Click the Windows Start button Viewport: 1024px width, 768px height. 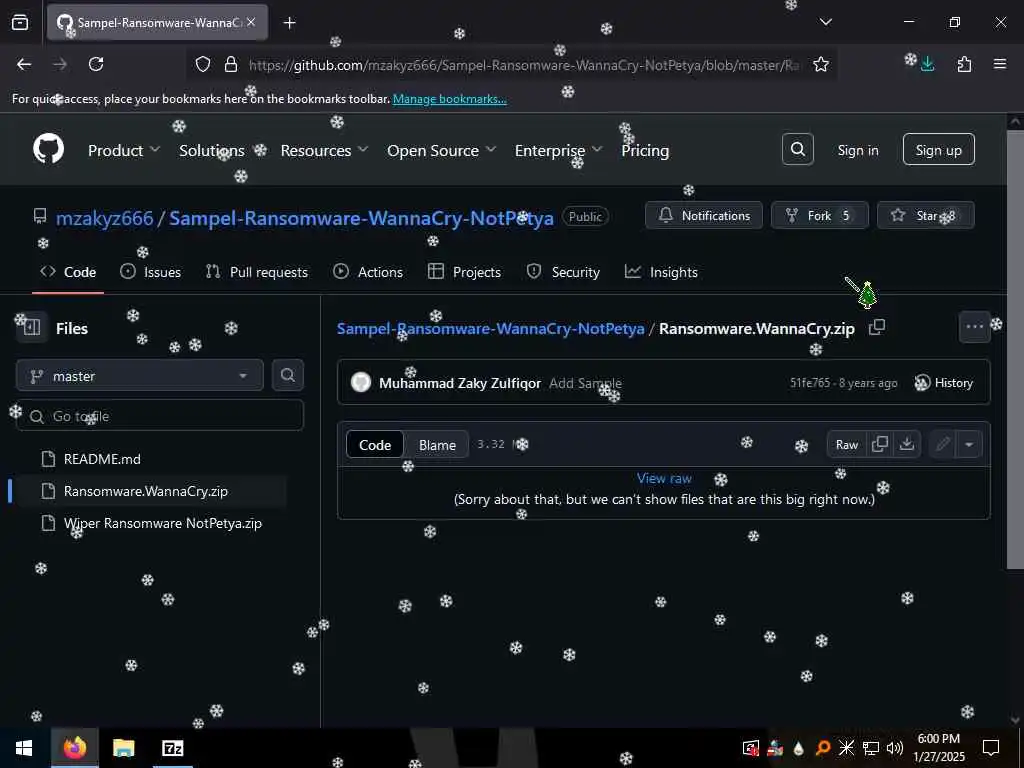[24, 748]
